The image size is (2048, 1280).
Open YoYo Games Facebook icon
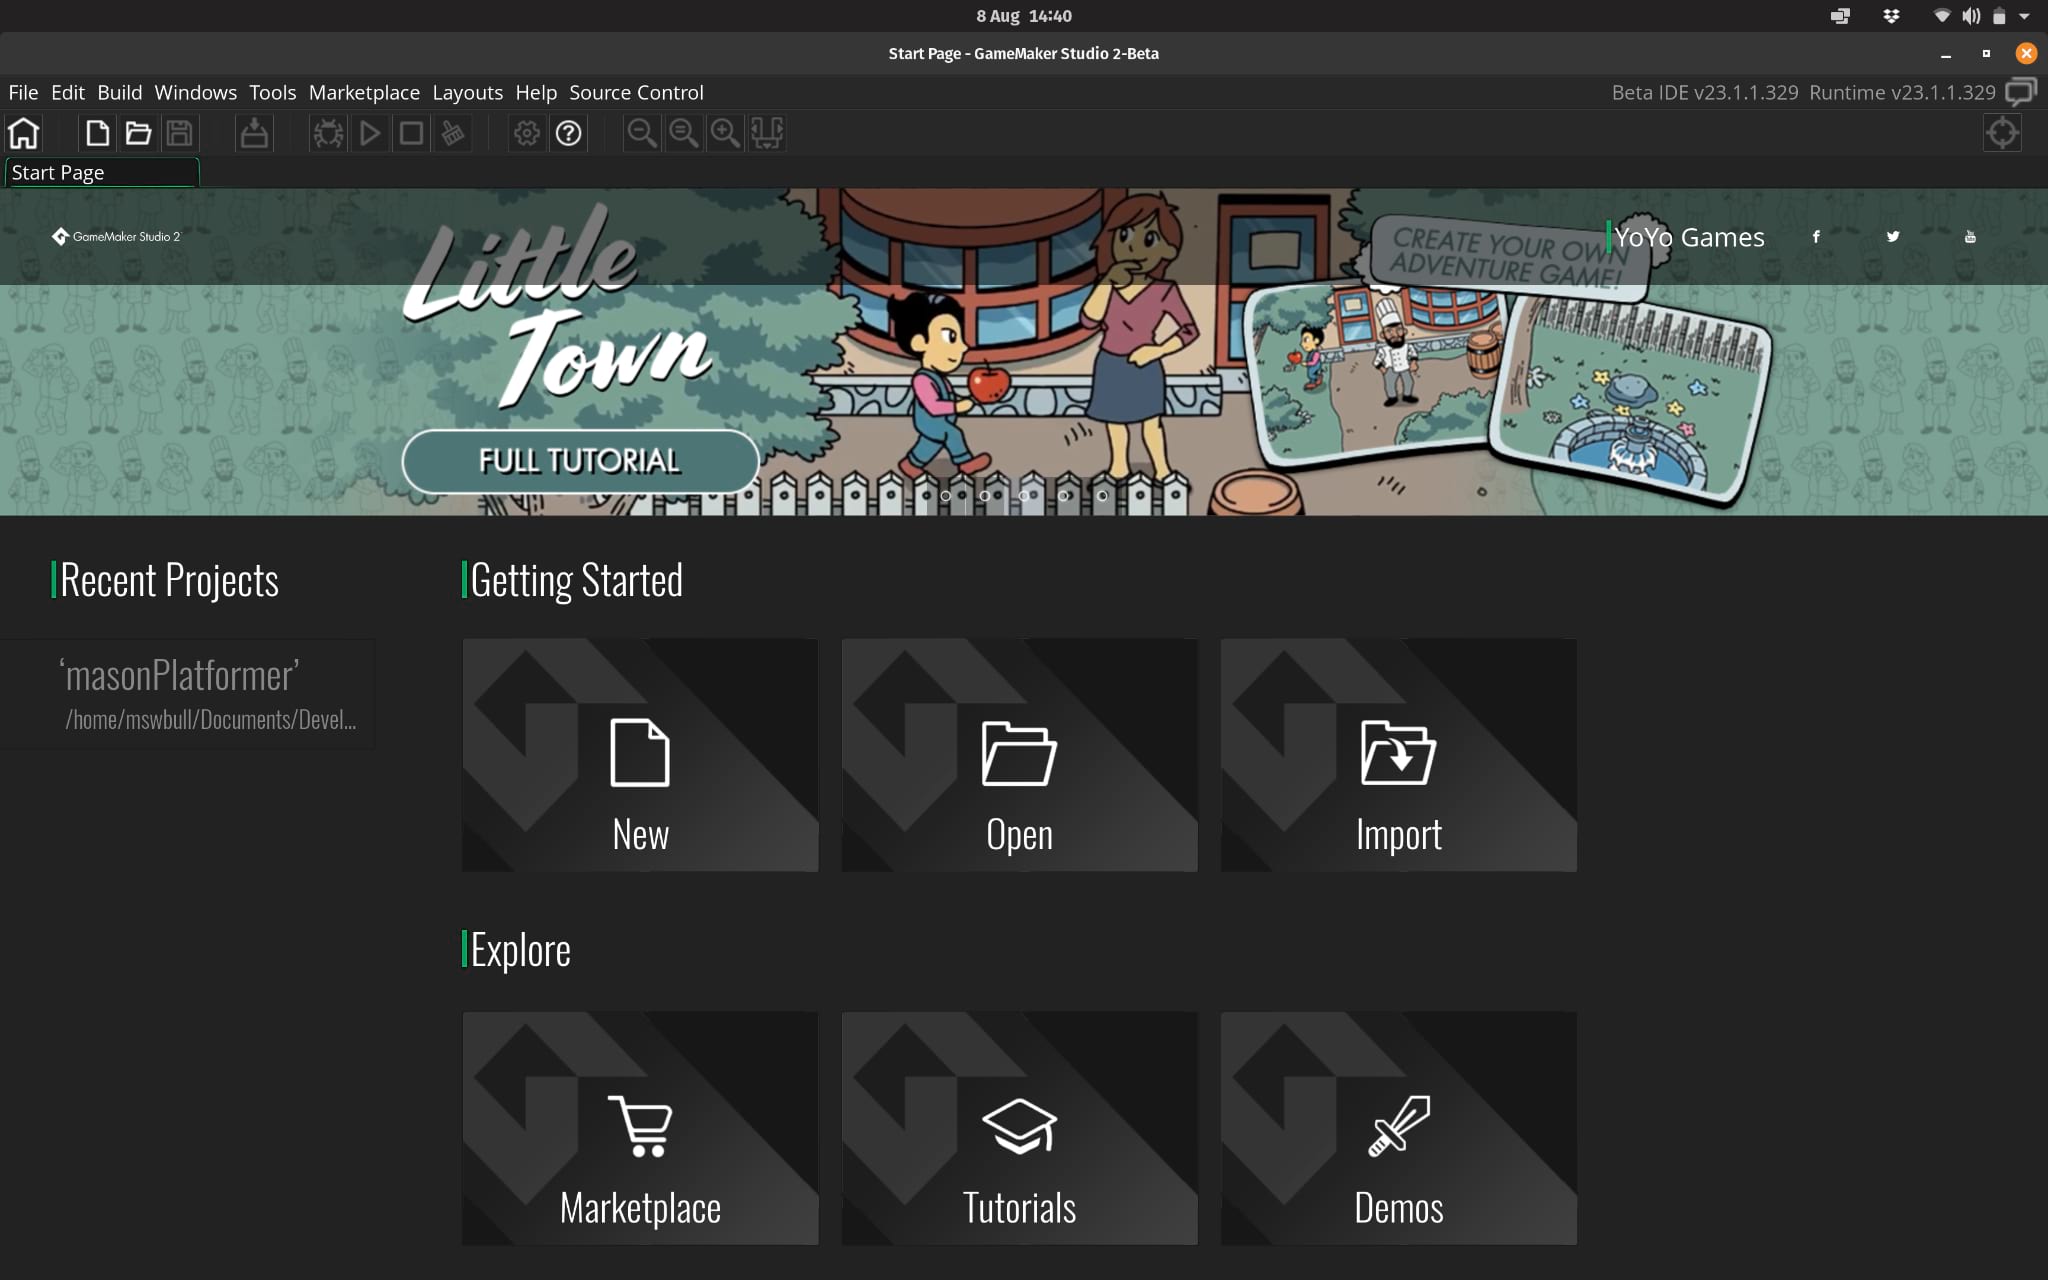[x=1816, y=237]
